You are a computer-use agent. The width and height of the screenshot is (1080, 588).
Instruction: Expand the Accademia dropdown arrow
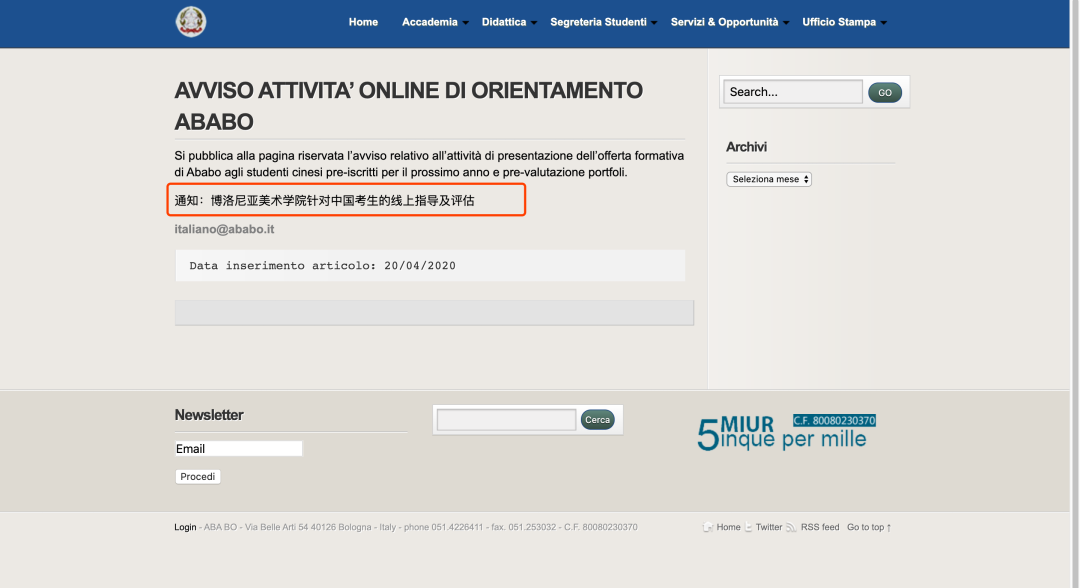(466, 23)
